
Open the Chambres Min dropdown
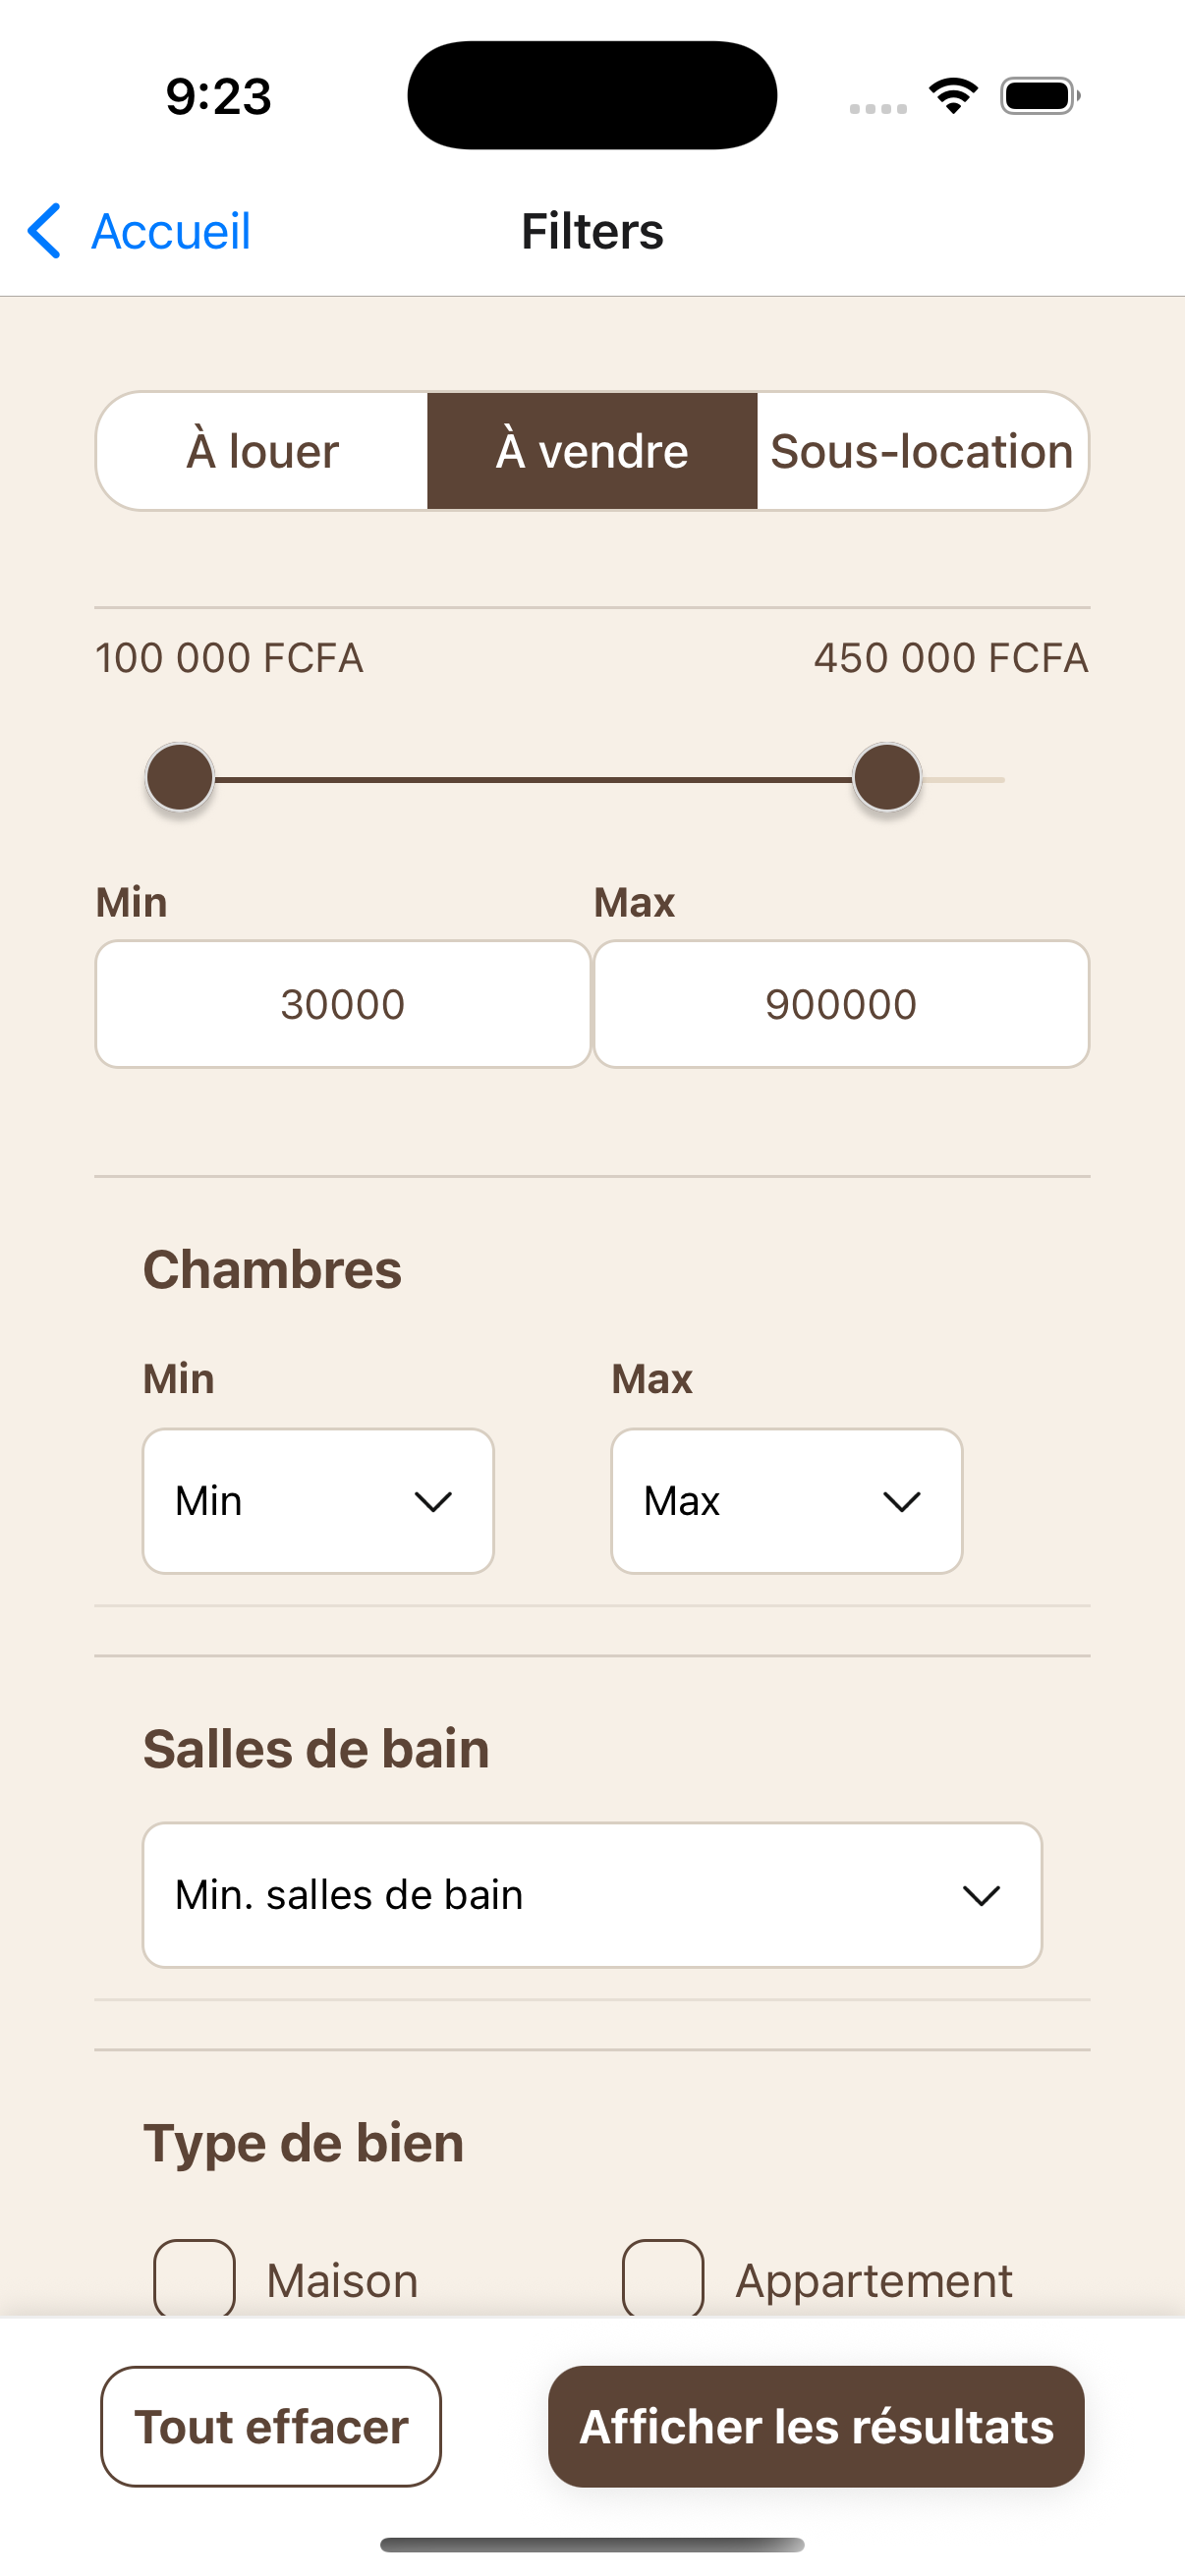pos(318,1501)
